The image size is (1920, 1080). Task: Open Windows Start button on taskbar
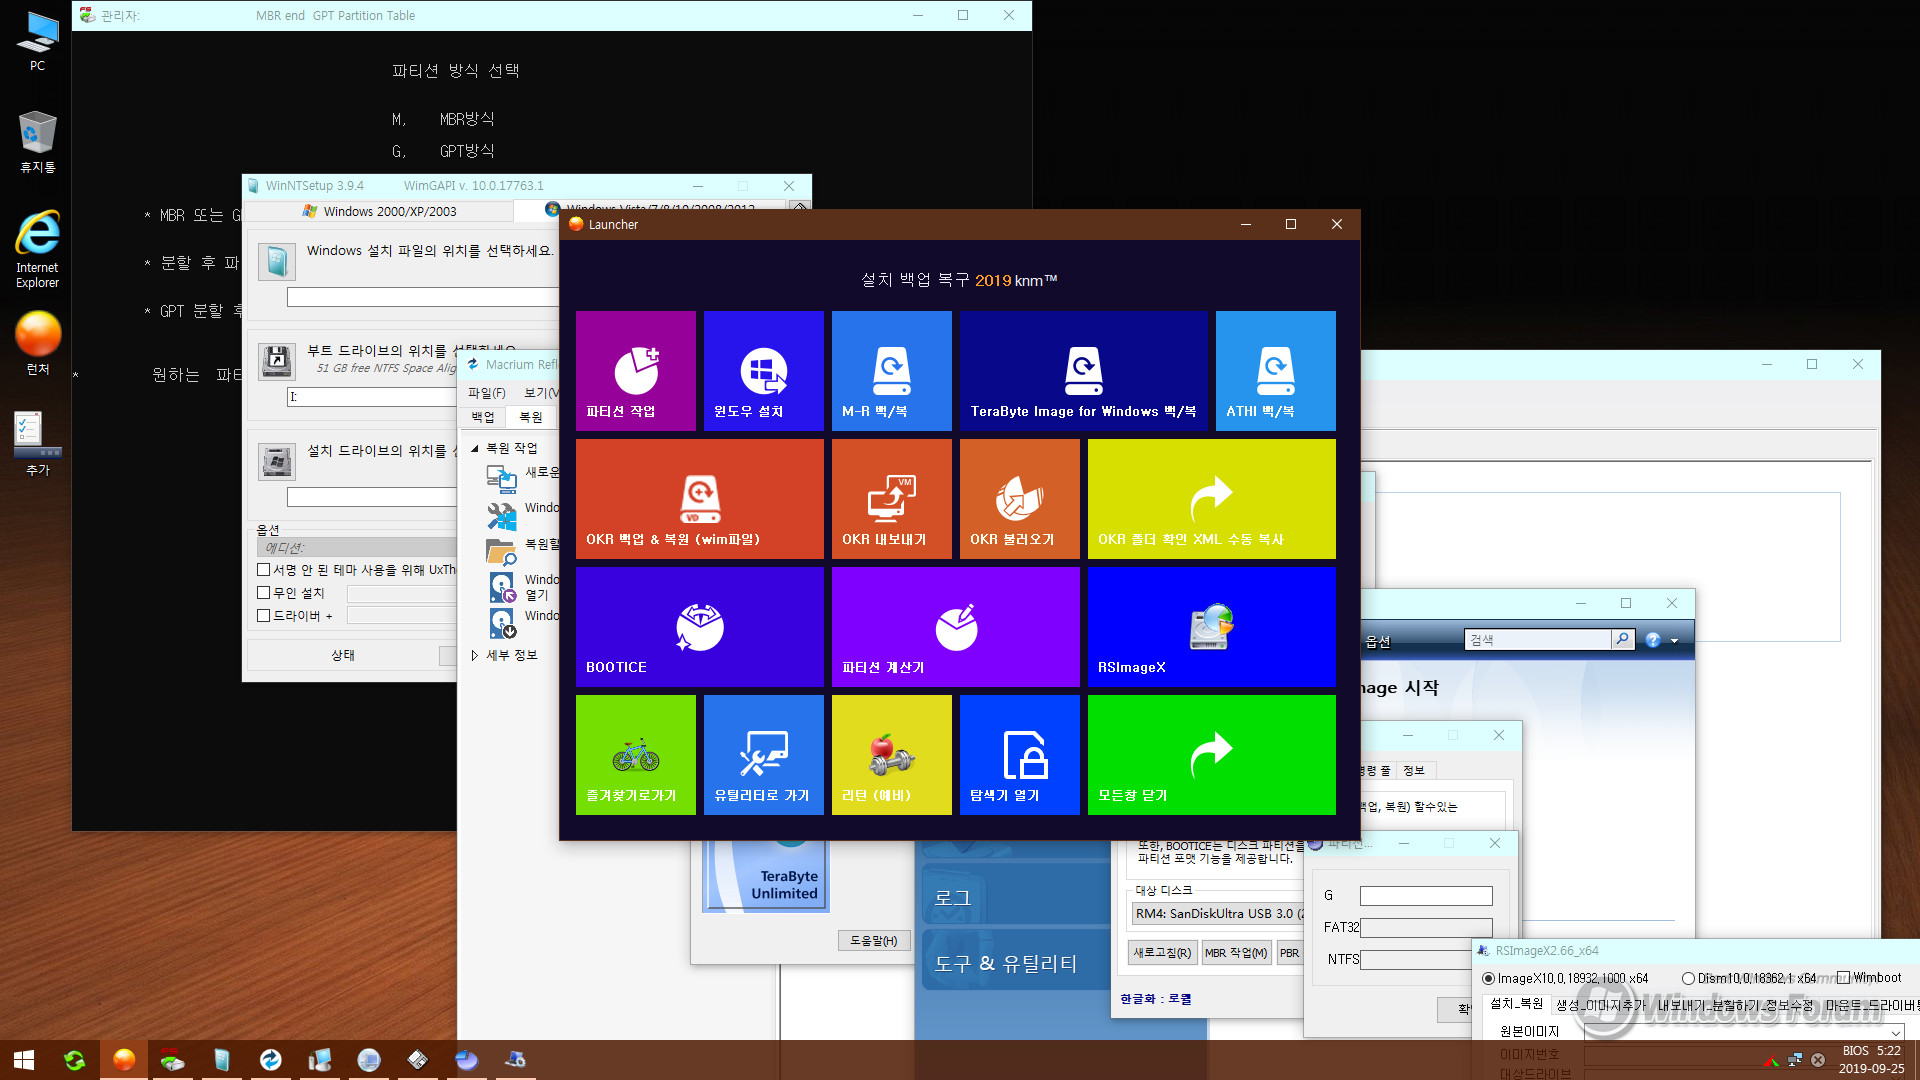click(24, 1060)
